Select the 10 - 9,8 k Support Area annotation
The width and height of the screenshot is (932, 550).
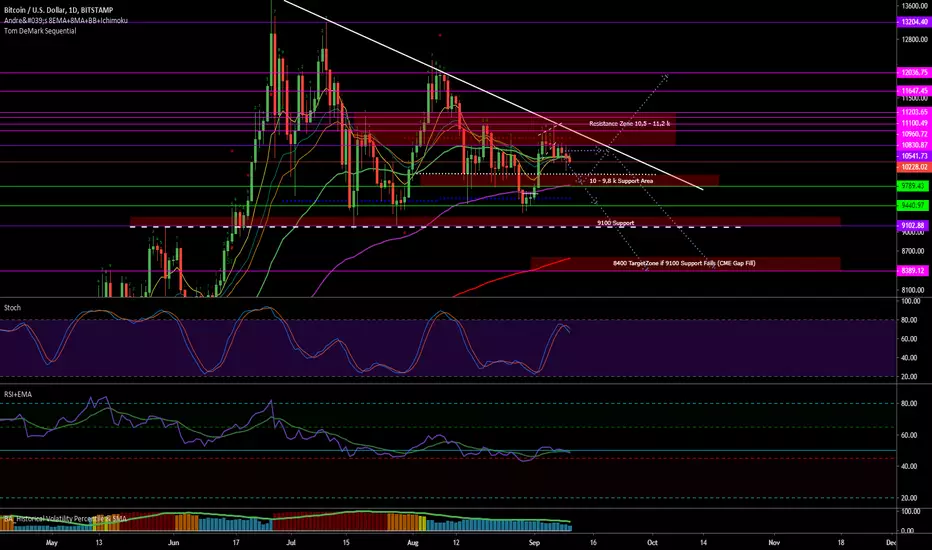[x=621, y=181]
